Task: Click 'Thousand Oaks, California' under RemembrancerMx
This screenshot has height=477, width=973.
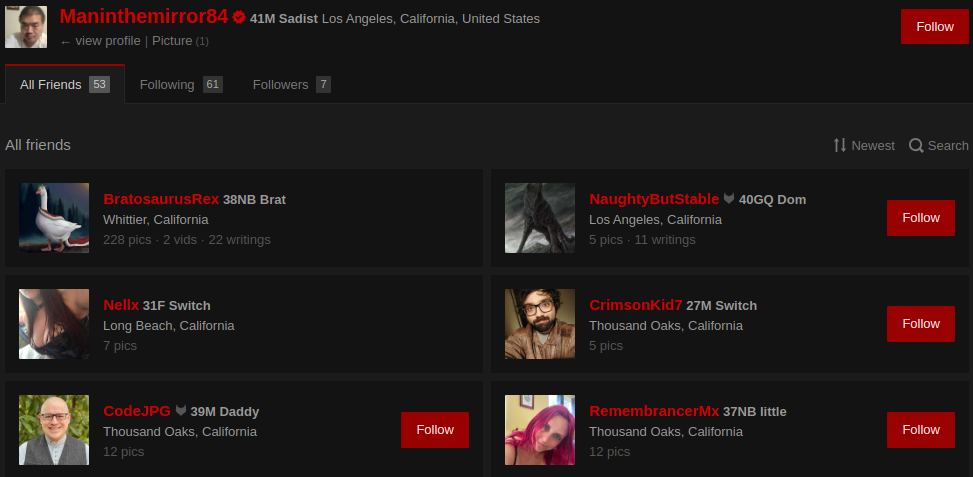Action: tap(666, 432)
